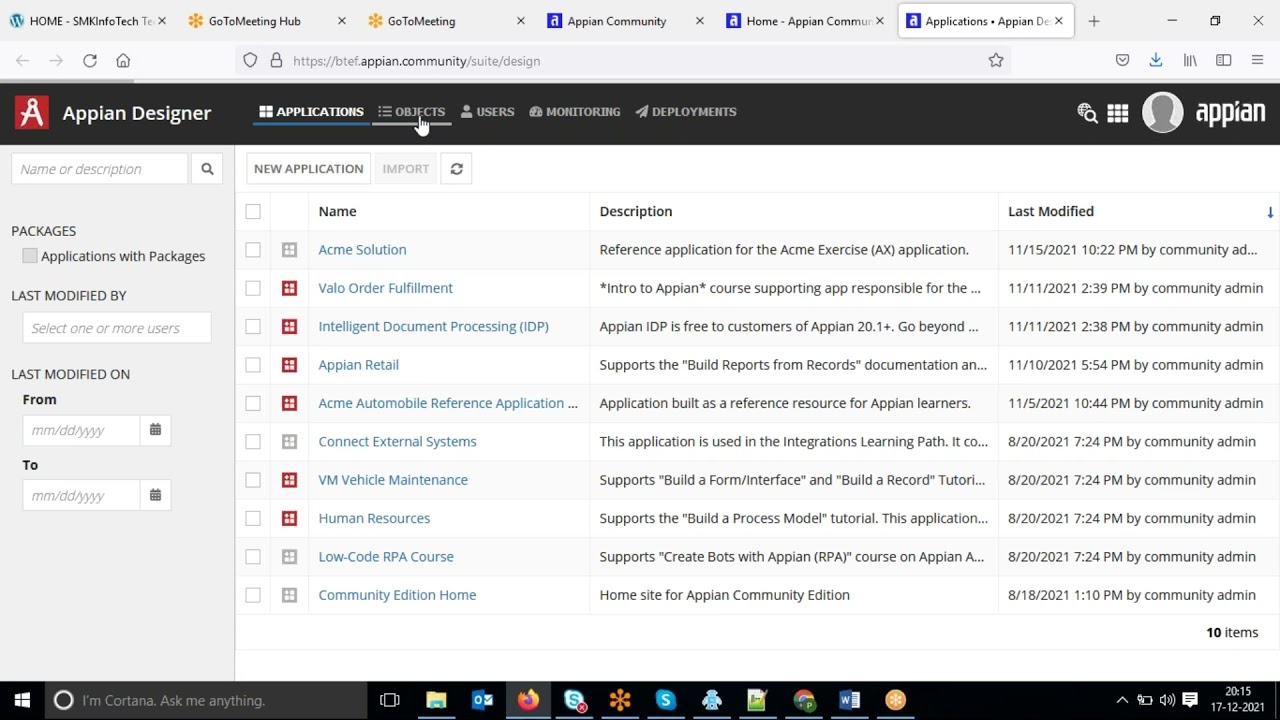Viewport: 1280px width, 720px height.
Task: Open the Low-Code RPA Course application
Action: pyautogui.click(x=386, y=557)
